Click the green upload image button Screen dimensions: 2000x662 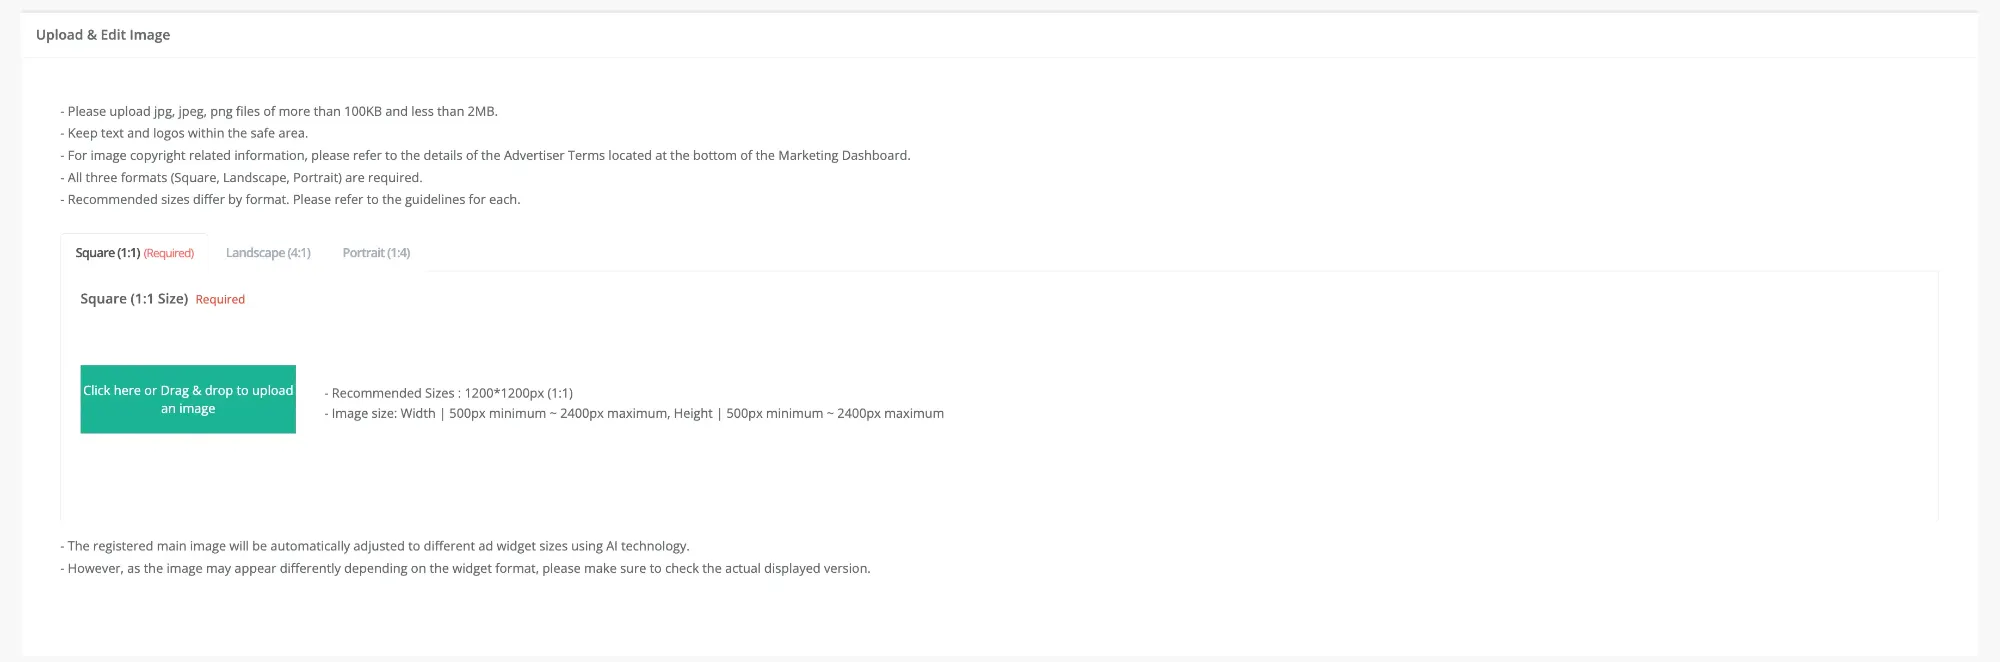(188, 399)
